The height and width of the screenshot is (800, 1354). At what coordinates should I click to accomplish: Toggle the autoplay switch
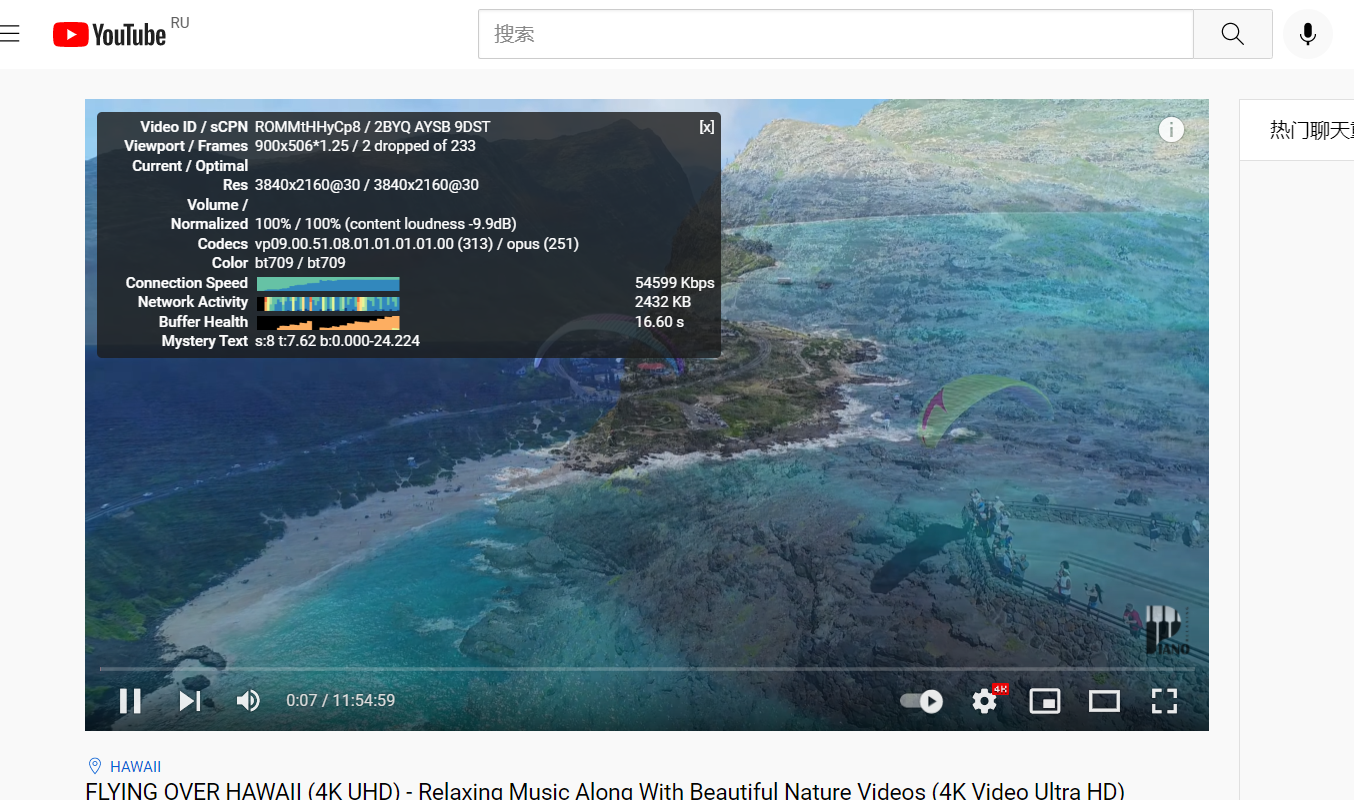(x=921, y=701)
